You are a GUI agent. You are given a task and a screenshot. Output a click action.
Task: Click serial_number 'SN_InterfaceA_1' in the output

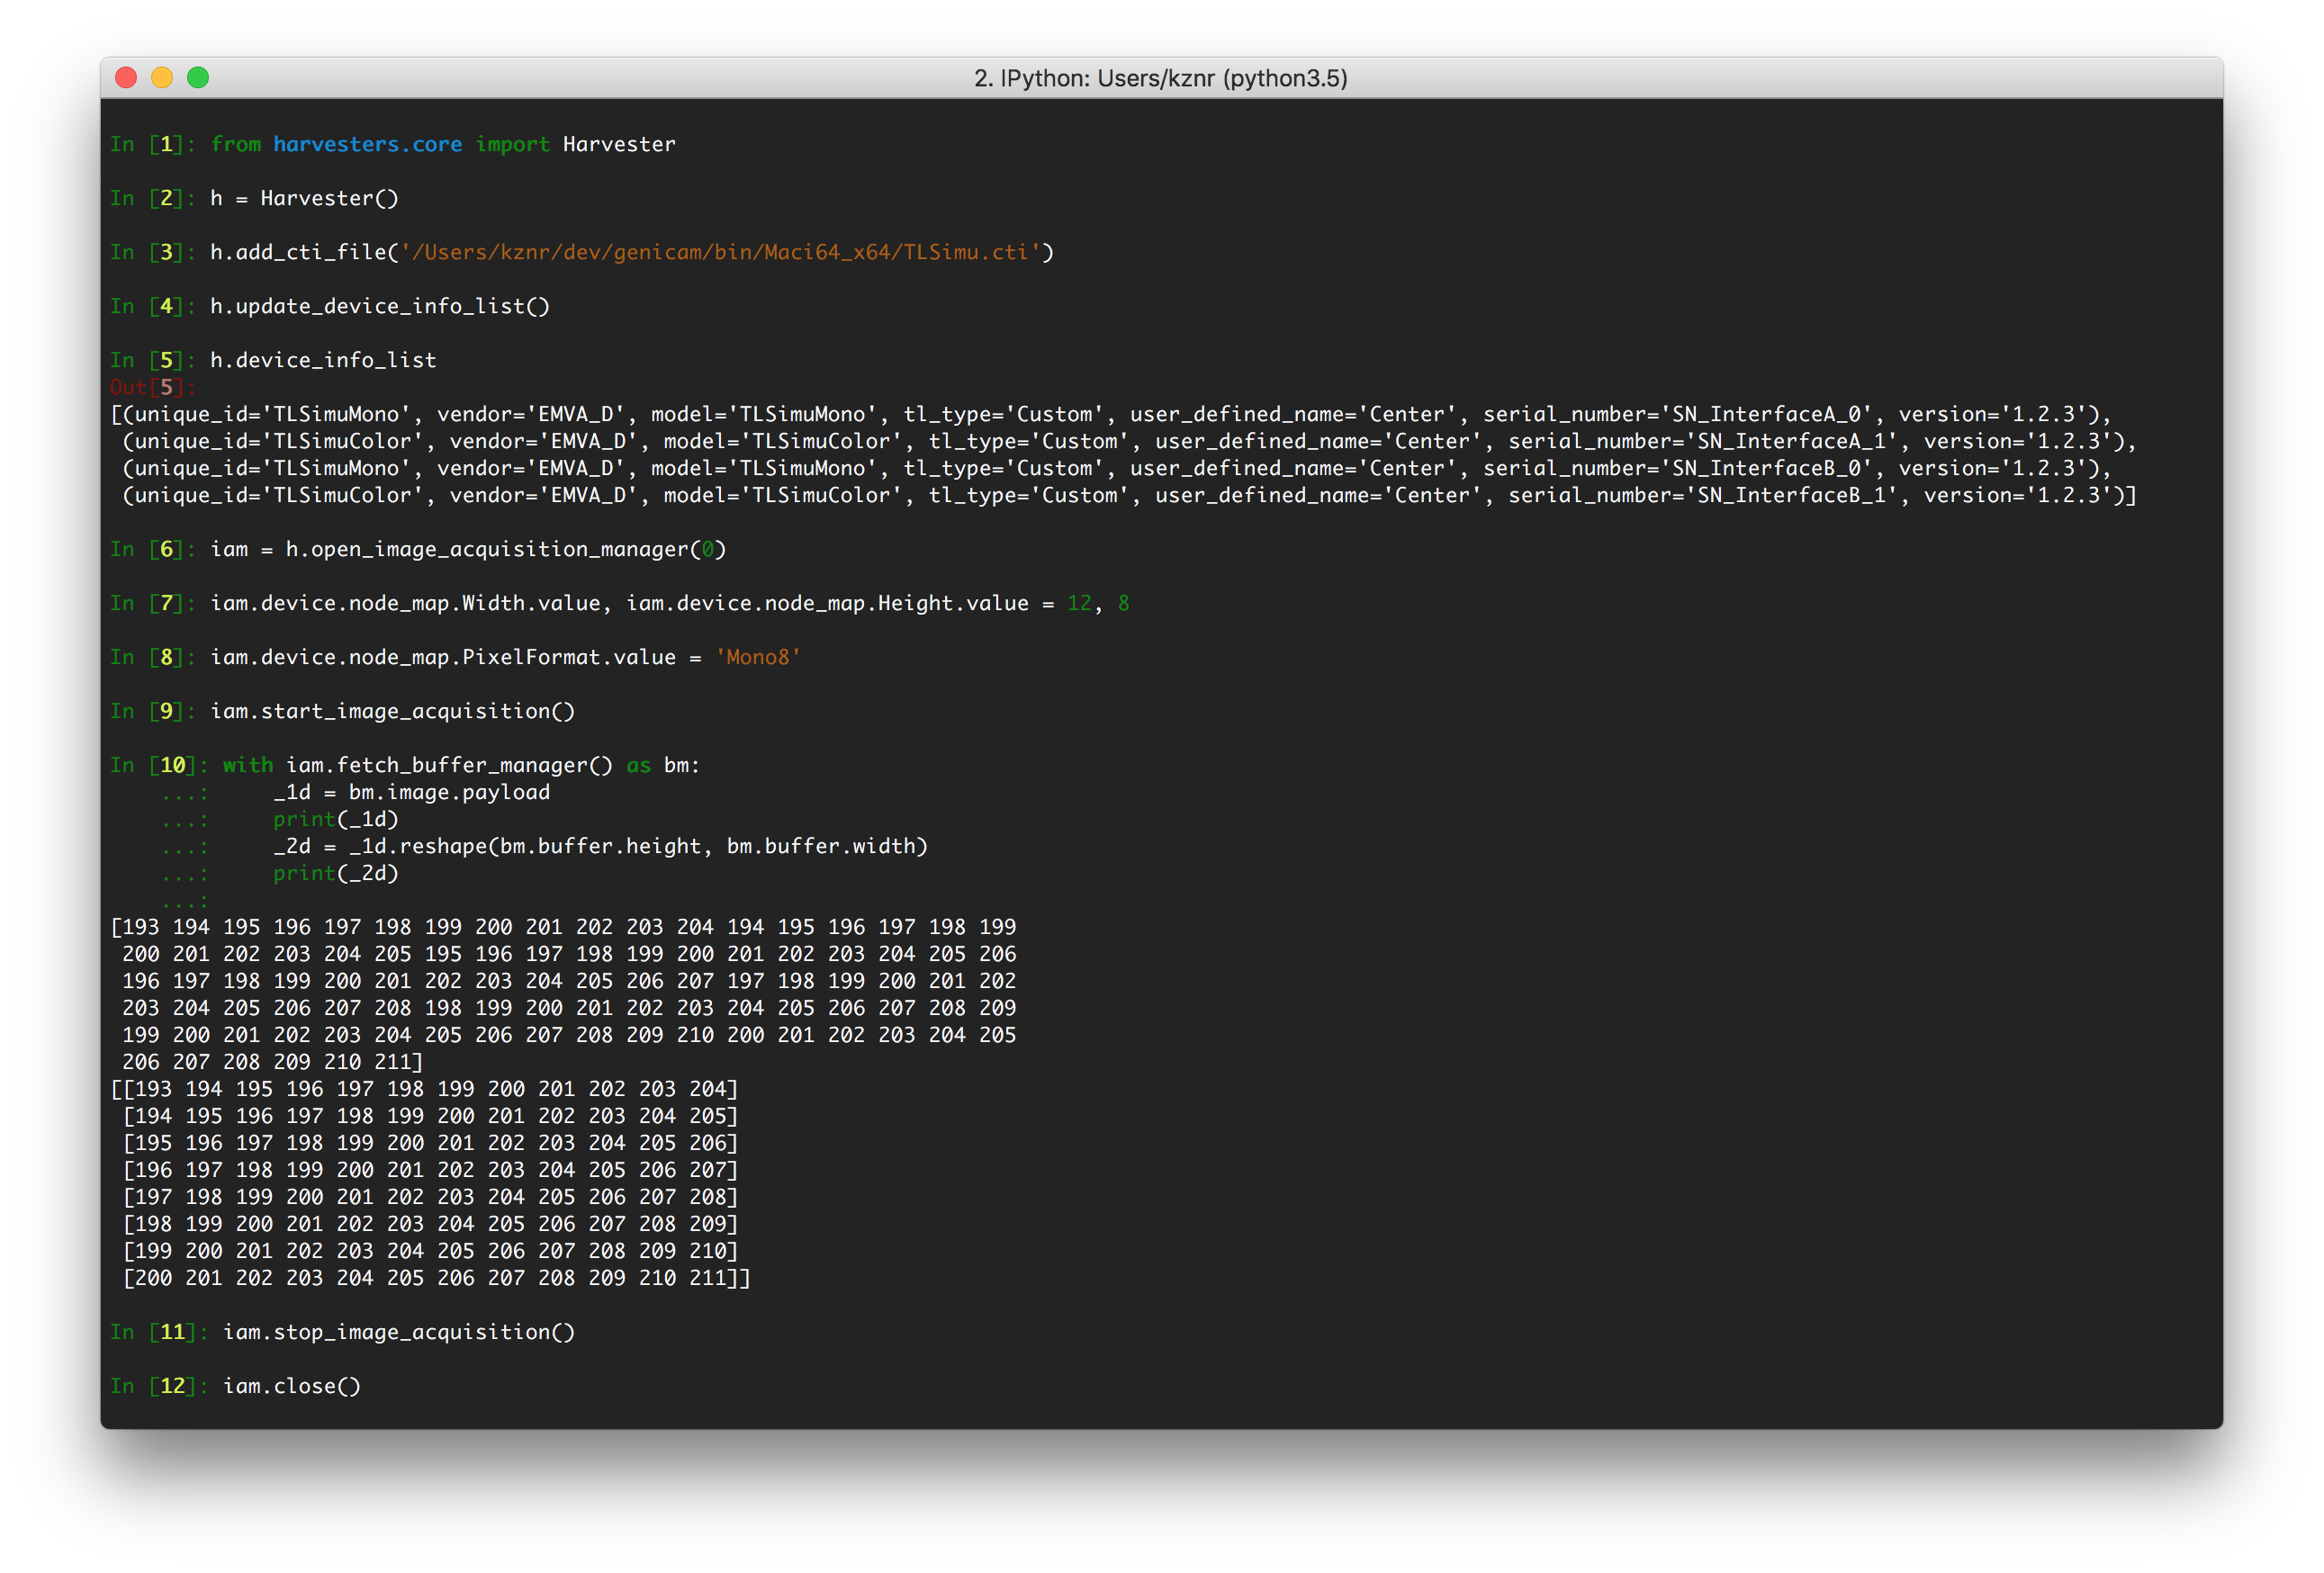click(x=1796, y=441)
